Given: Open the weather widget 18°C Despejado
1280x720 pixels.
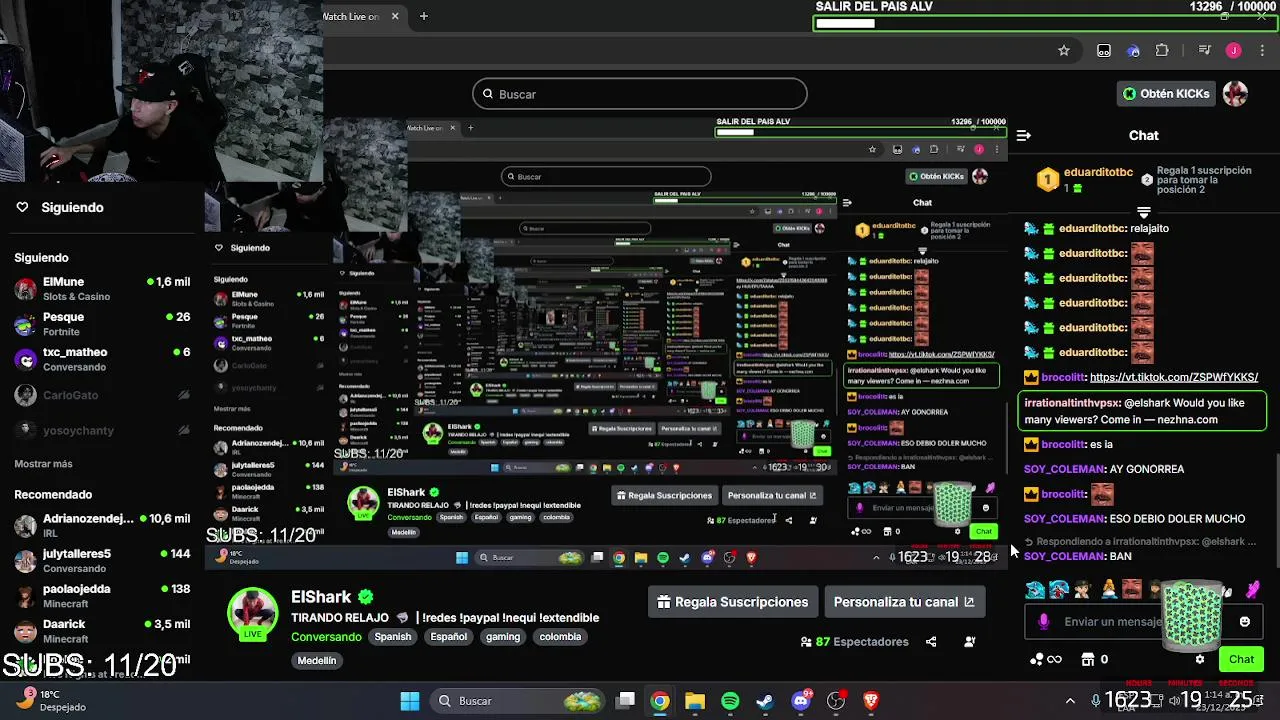Looking at the screenshot, I should [54, 700].
